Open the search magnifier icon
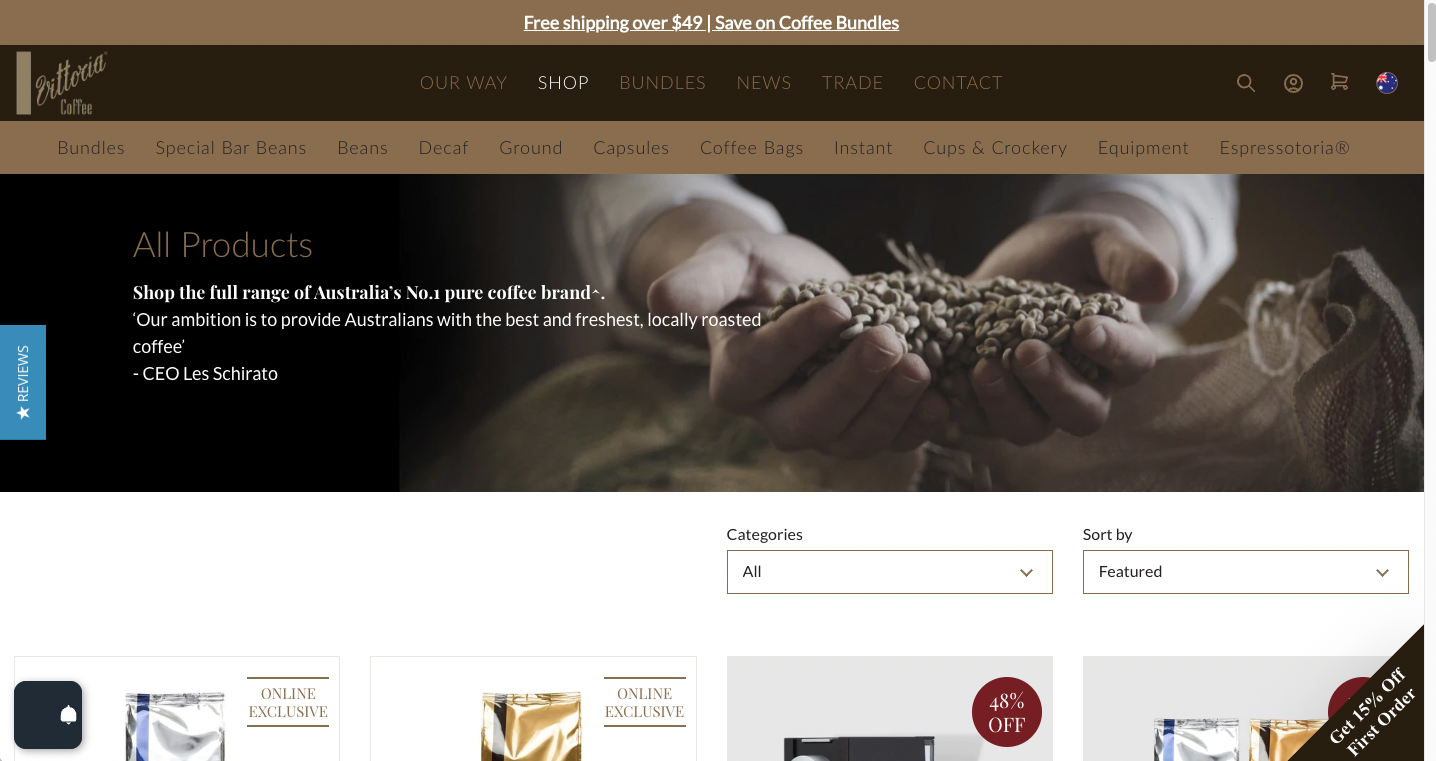Viewport: 1436px width, 761px height. click(1245, 83)
